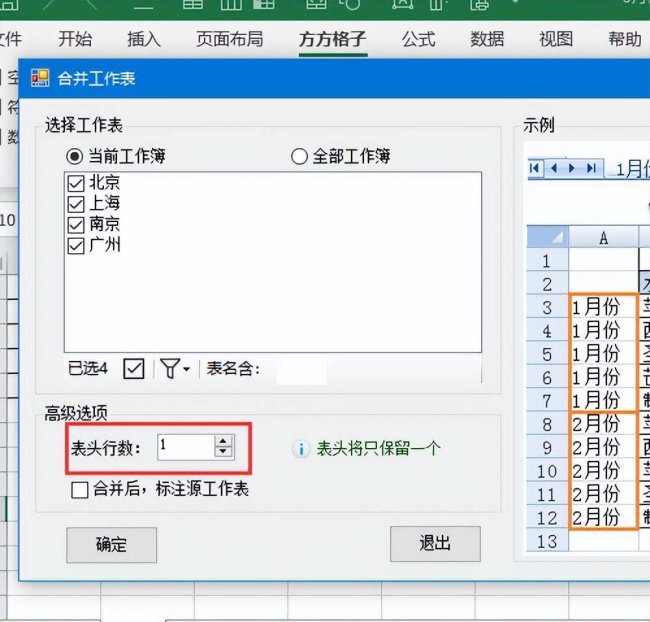Image resolution: width=650 pixels, height=622 pixels.
Task: Click select-all corner of example grid
Action: tap(548, 237)
